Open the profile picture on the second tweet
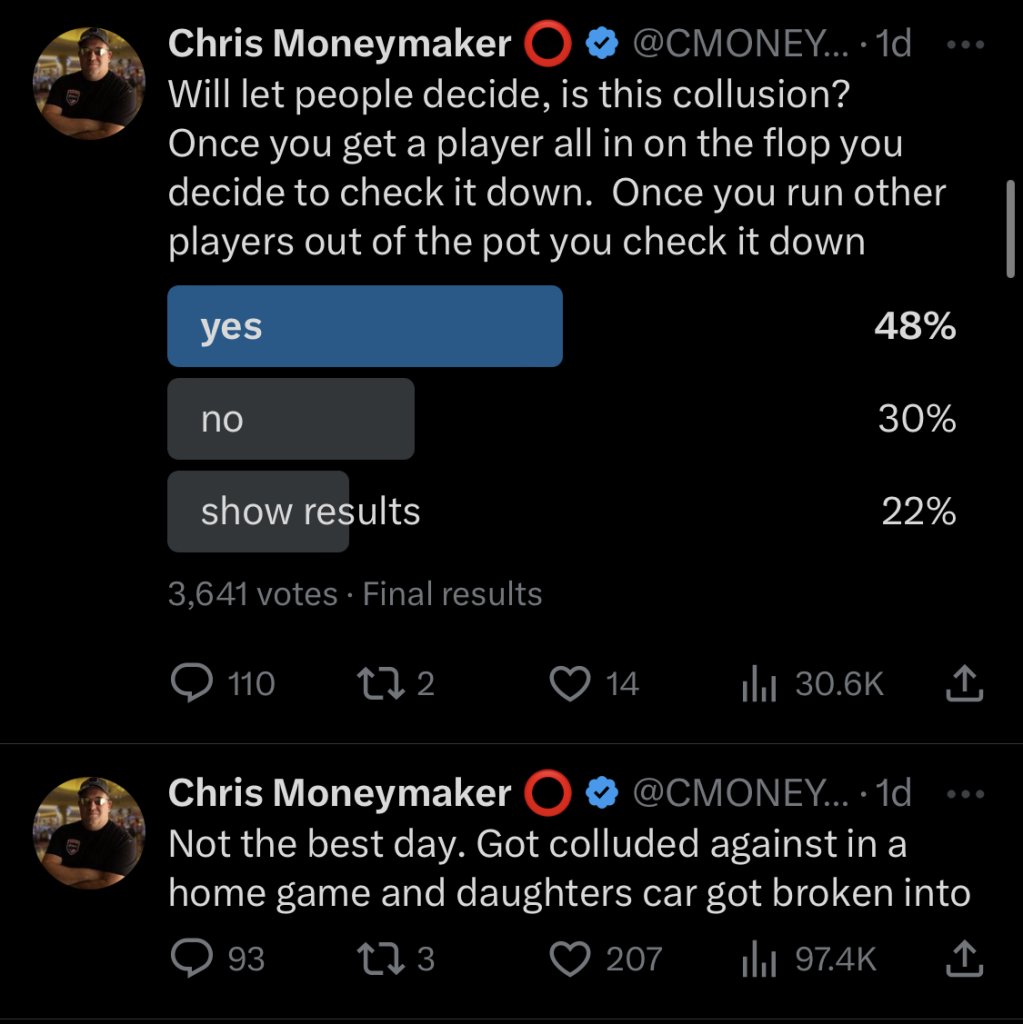Viewport: 1023px width, 1024px height. tap(88, 833)
